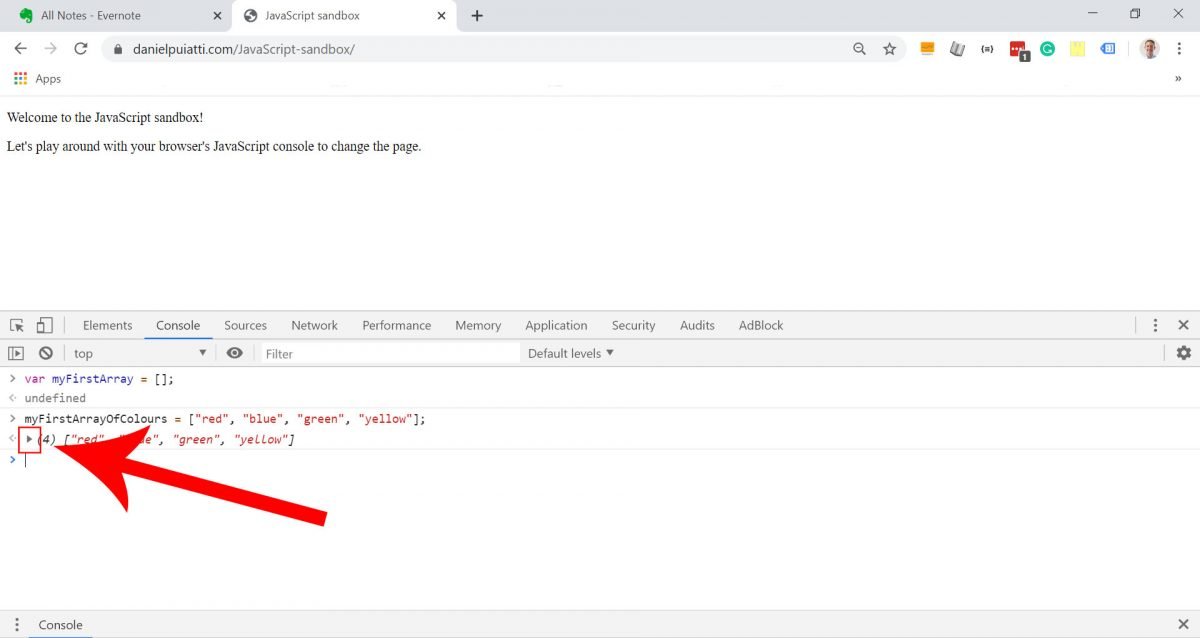Open the JavaScript context 'top' dropdown
The height and width of the screenshot is (638, 1200).
(x=140, y=353)
